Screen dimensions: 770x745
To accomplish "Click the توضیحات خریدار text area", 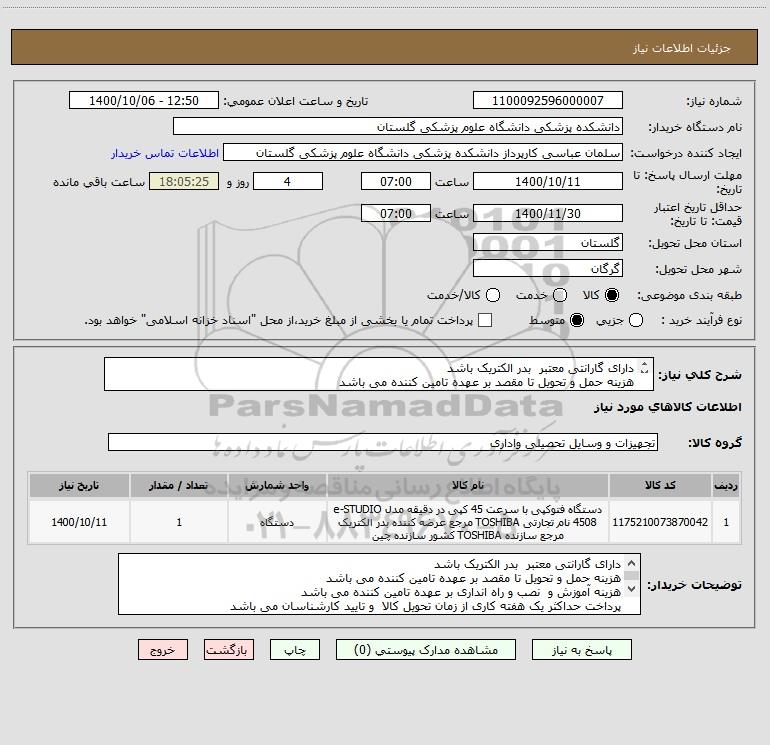I will point(379,584).
